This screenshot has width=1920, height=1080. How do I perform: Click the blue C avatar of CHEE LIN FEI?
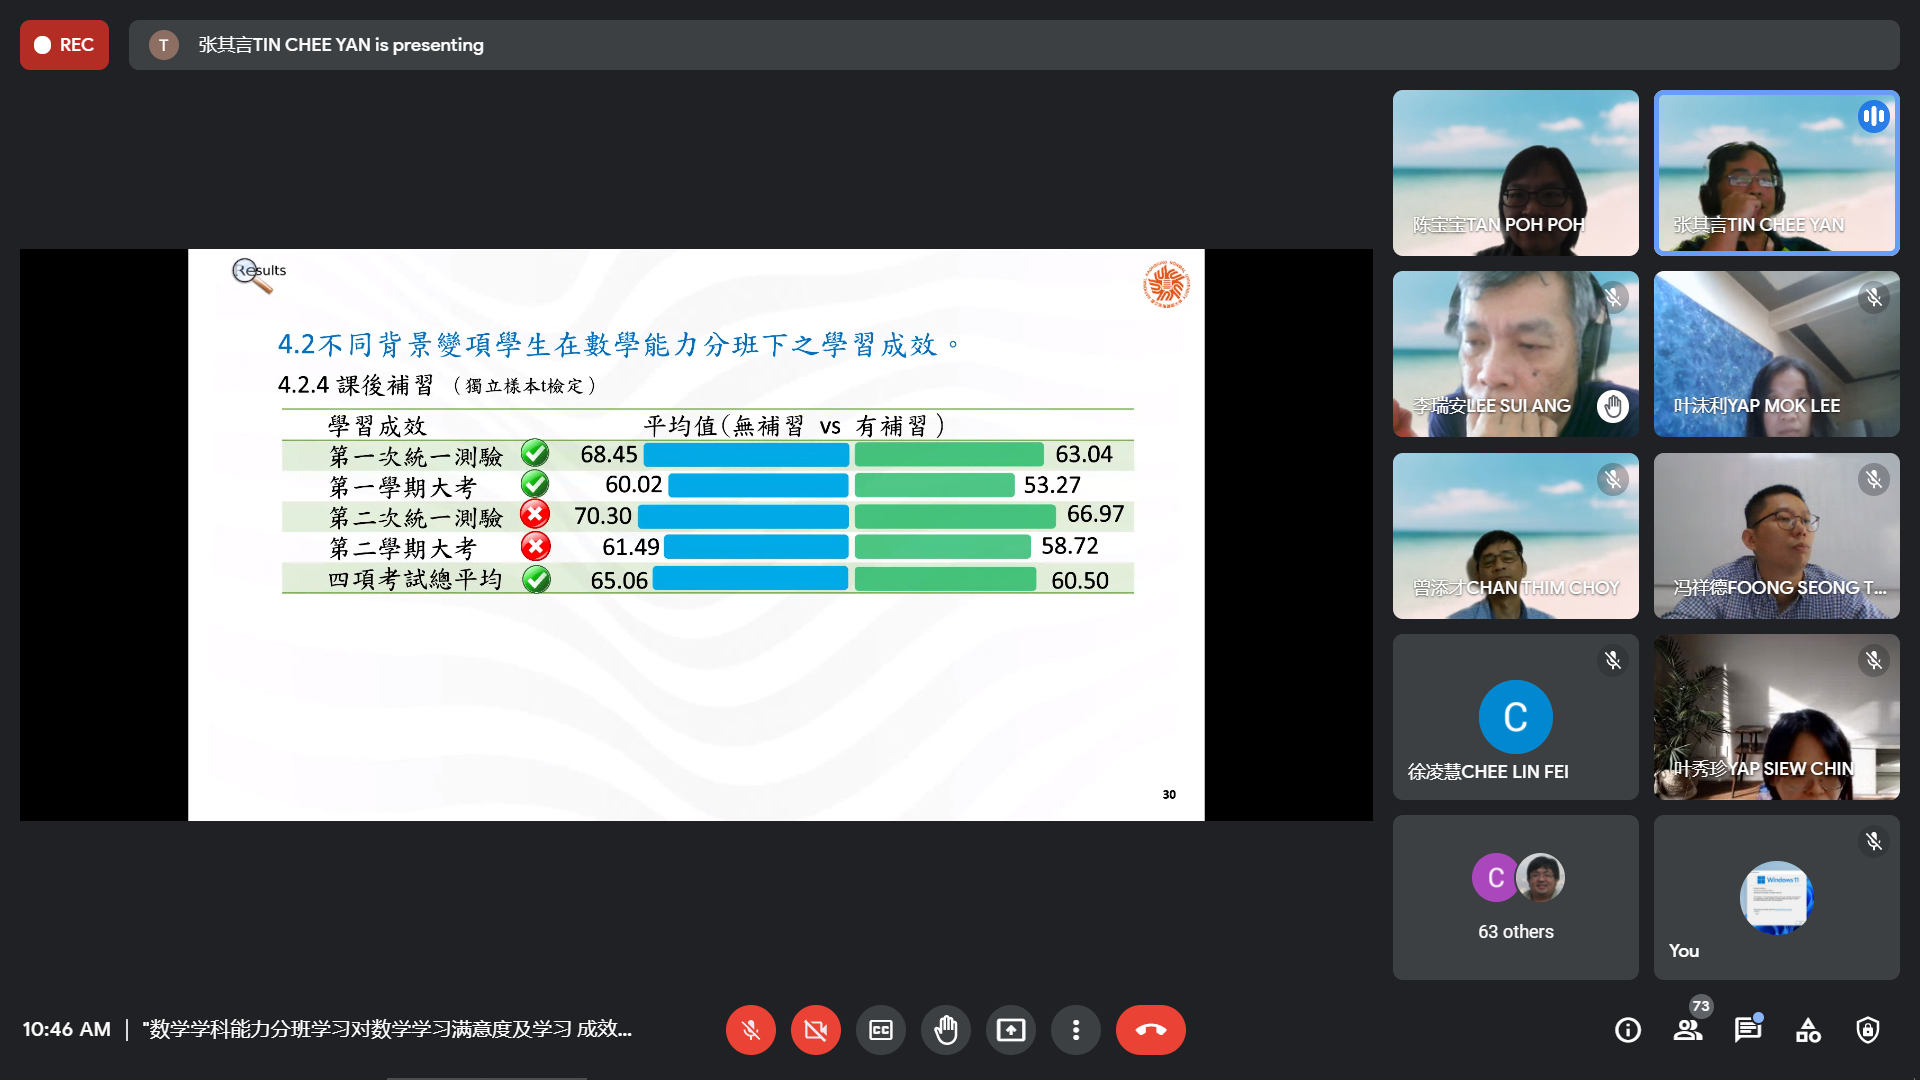1516,717
